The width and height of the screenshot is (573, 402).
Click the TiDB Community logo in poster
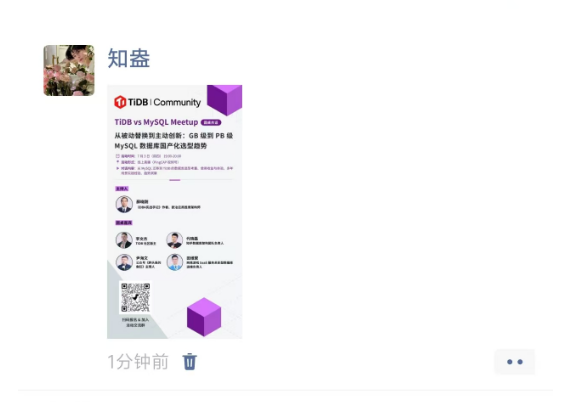(158, 102)
